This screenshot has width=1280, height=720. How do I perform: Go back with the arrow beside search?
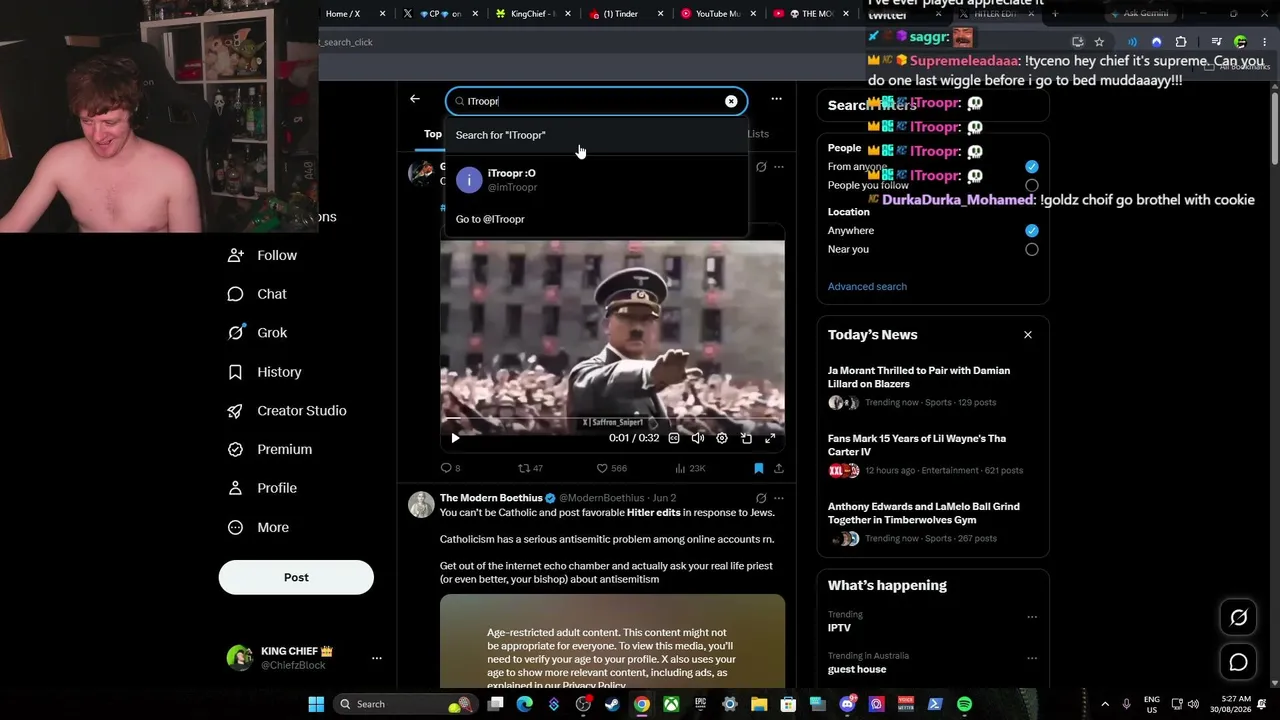tap(415, 99)
